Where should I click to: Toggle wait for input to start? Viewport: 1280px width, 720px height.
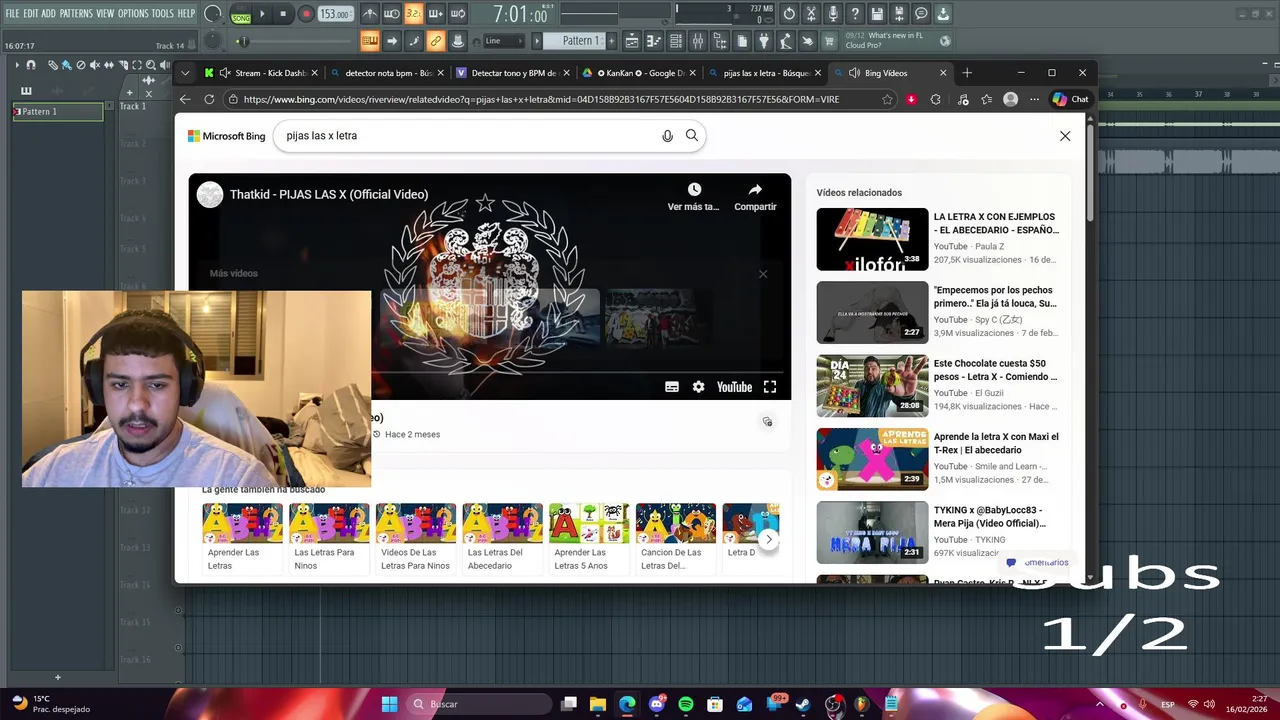(x=392, y=14)
